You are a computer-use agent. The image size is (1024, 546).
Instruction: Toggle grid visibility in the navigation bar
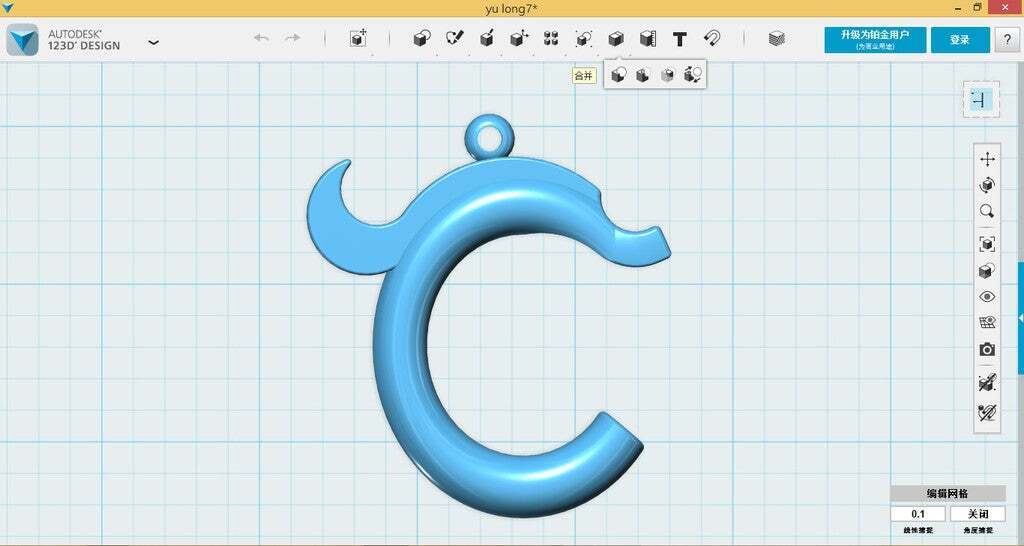[x=987, y=323]
